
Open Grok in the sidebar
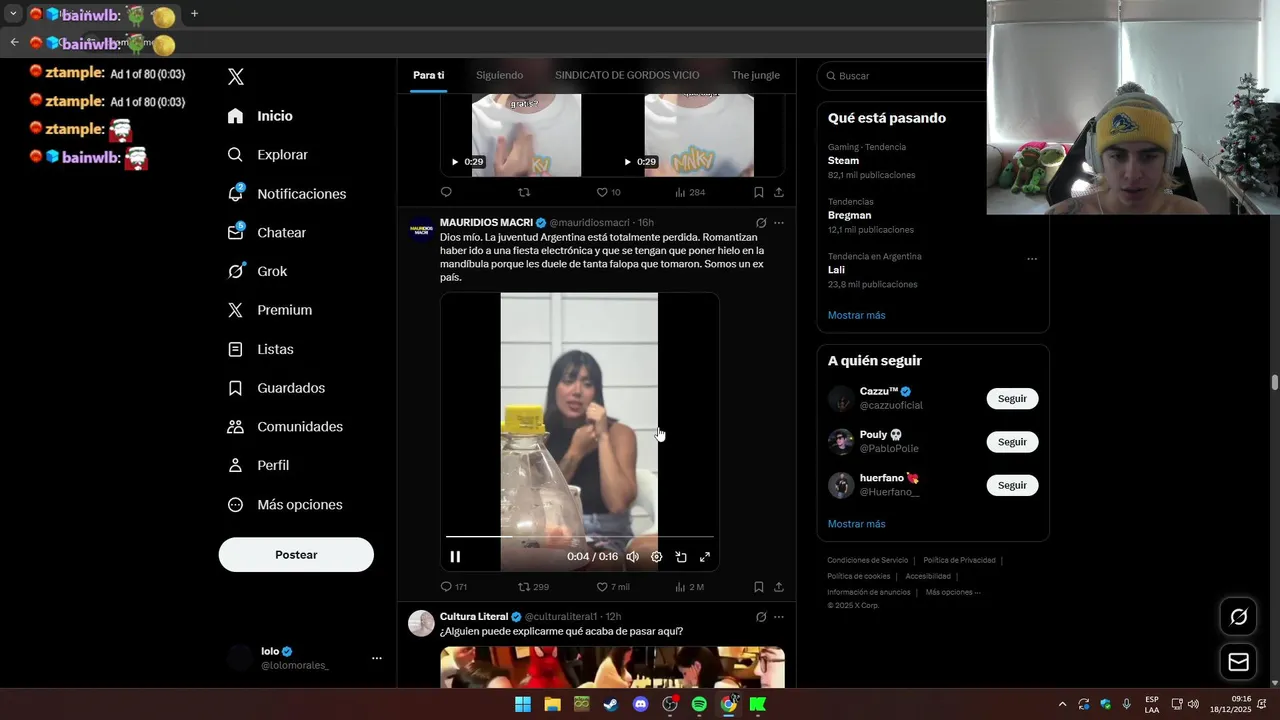click(257, 271)
